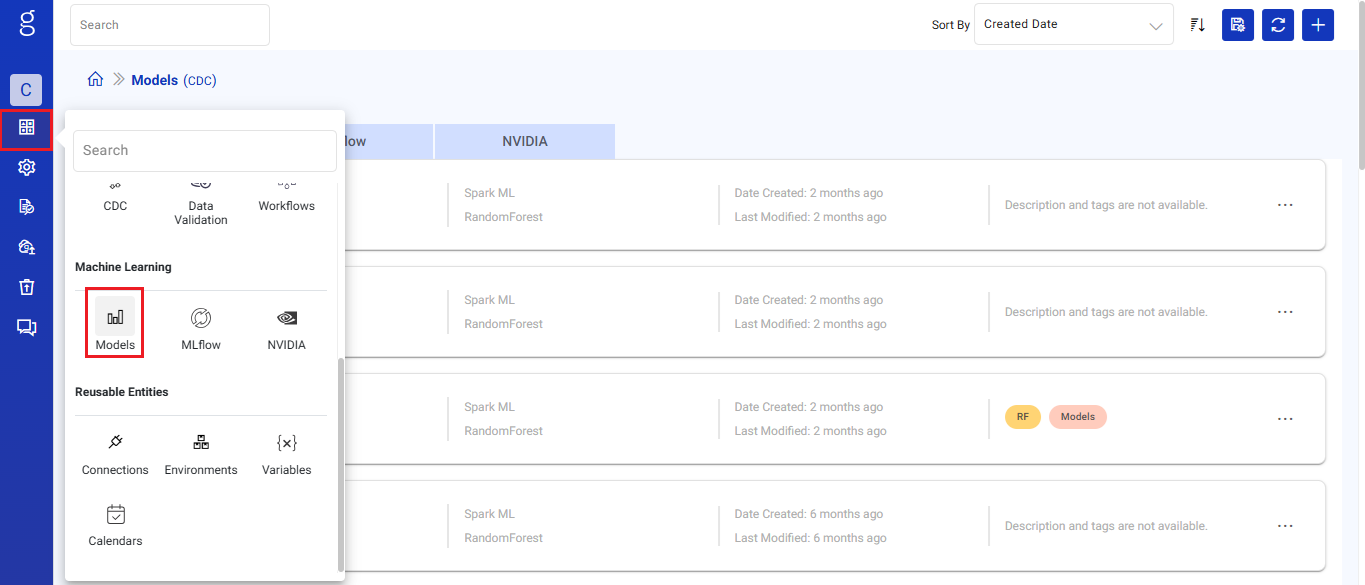Switch to the NVIDIA tab
The width and height of the screenshot is (1365, 585).
[x=524, y=141]
